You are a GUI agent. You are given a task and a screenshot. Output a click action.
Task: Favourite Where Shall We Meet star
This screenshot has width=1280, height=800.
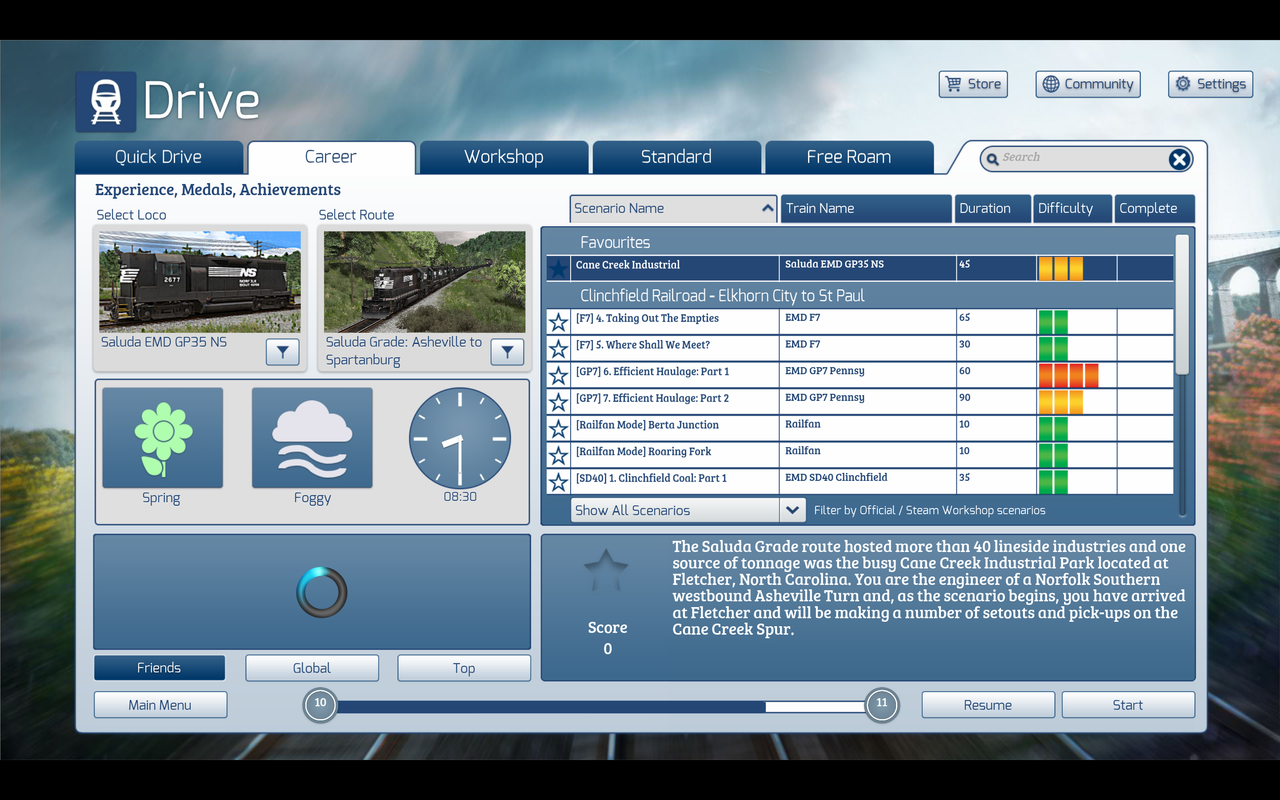[558, 349]
